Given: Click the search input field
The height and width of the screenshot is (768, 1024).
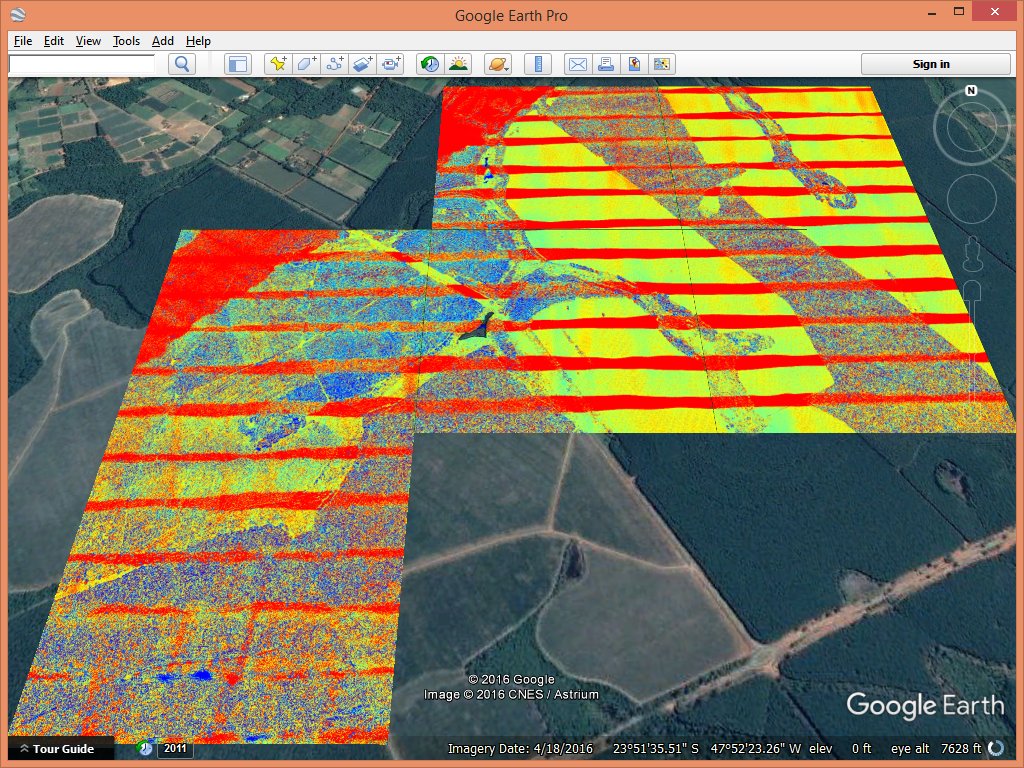Looking at the screenshot, I should (x=82, y=64).
